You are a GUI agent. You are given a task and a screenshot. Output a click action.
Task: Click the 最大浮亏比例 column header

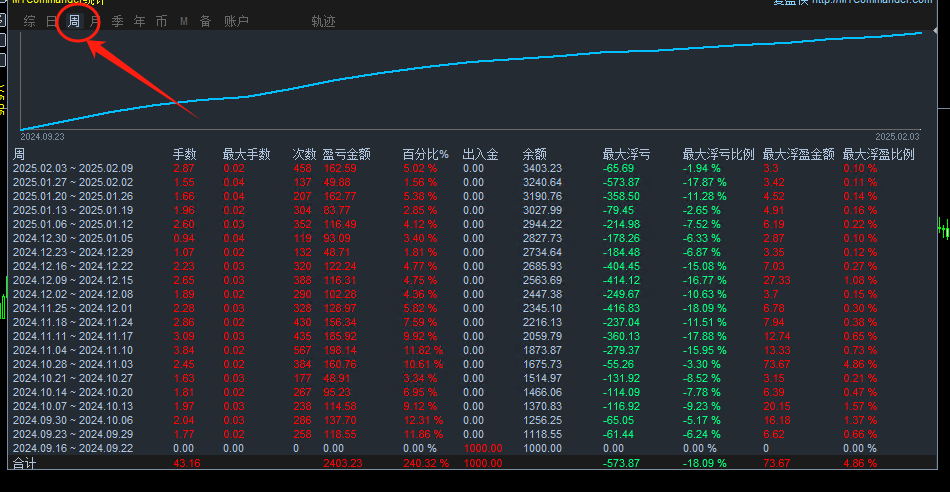coord(719,155)
